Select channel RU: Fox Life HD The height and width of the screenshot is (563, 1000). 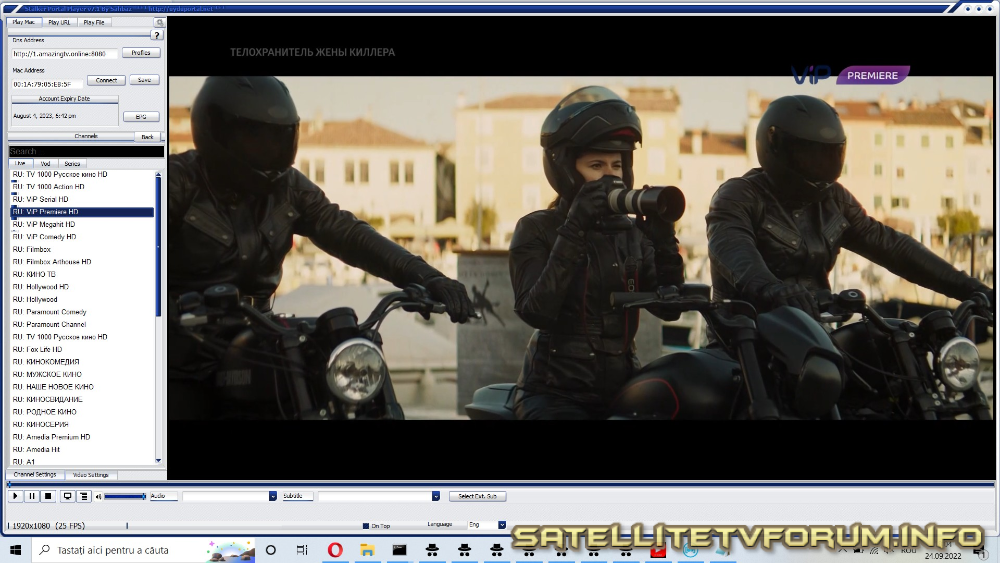point(82,349)
